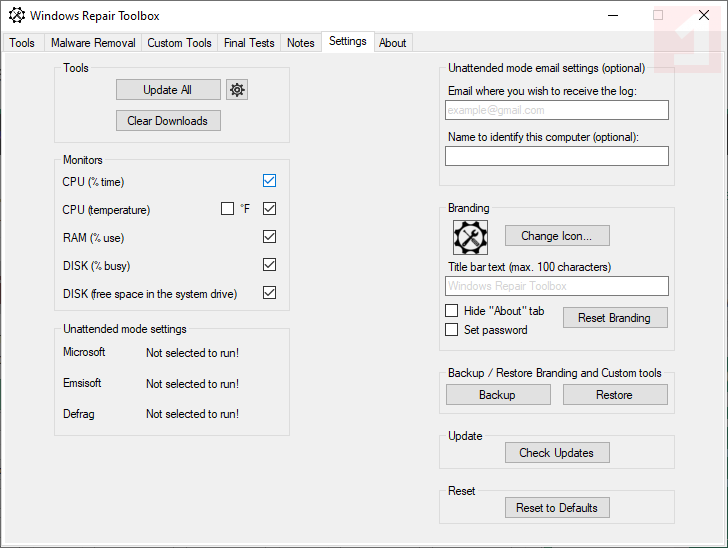Click the Clear Downloads button
Image resolution: width=728 pixels, height=548 pixels.
[x=168, y=121]
